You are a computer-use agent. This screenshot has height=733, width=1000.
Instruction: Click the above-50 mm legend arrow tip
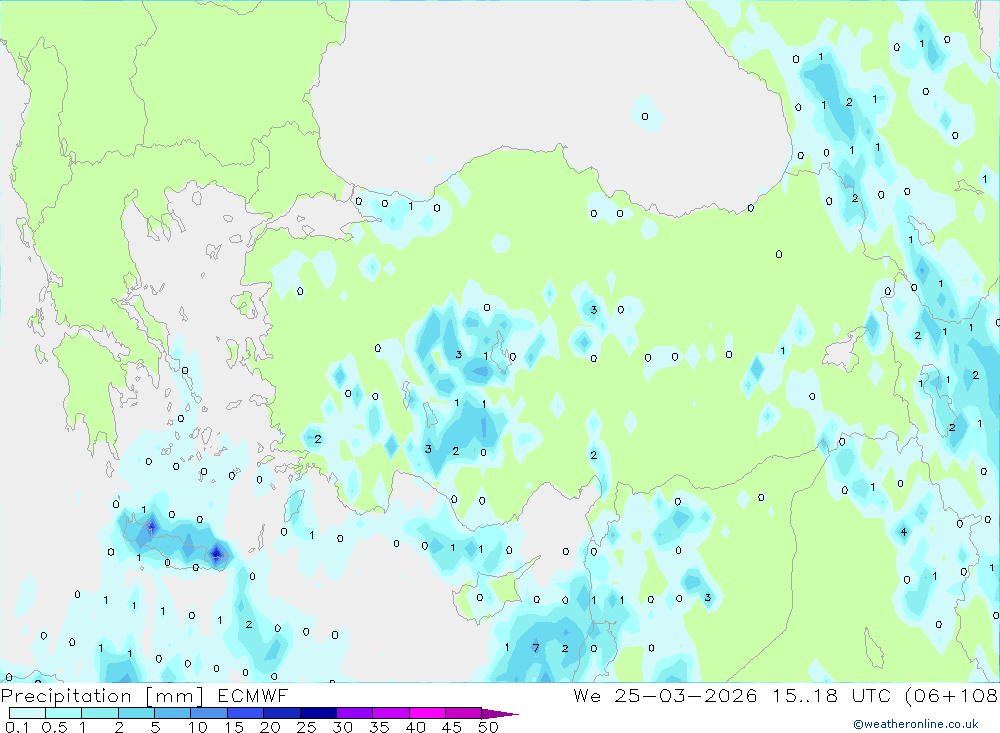[x=501, y=714]
